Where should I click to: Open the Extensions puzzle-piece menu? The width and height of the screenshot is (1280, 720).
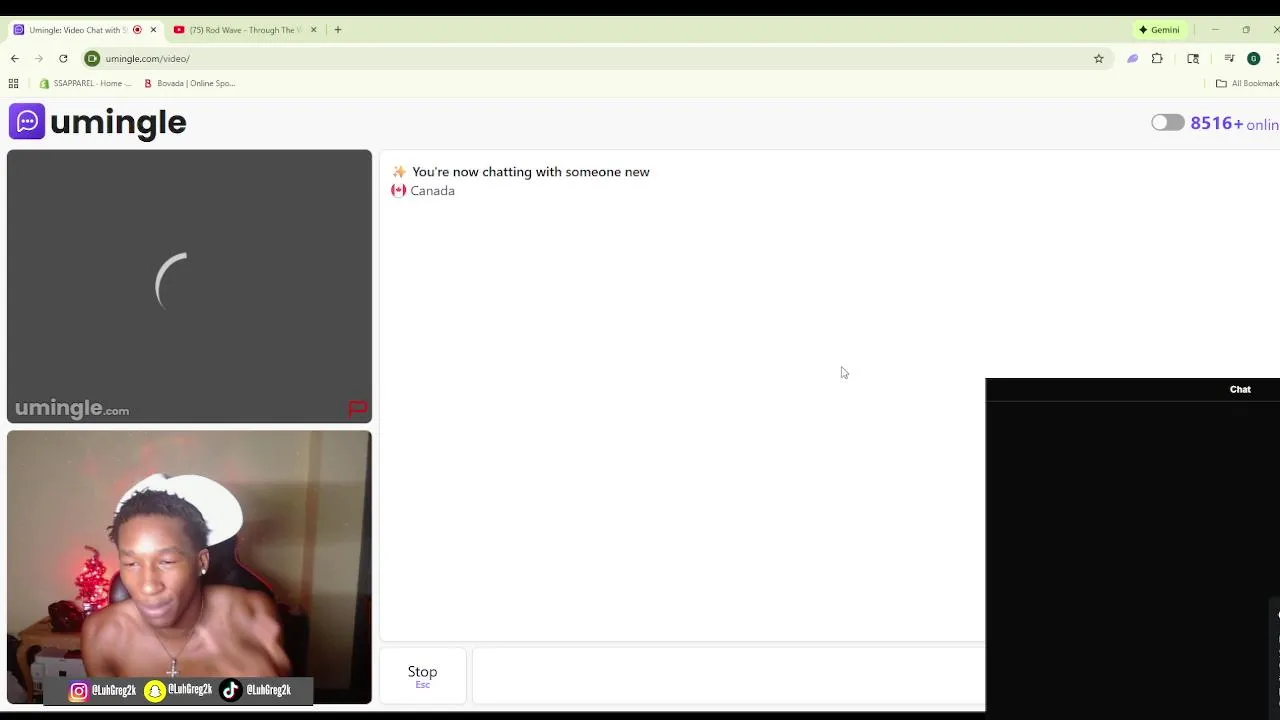[x=1157, y=58]
